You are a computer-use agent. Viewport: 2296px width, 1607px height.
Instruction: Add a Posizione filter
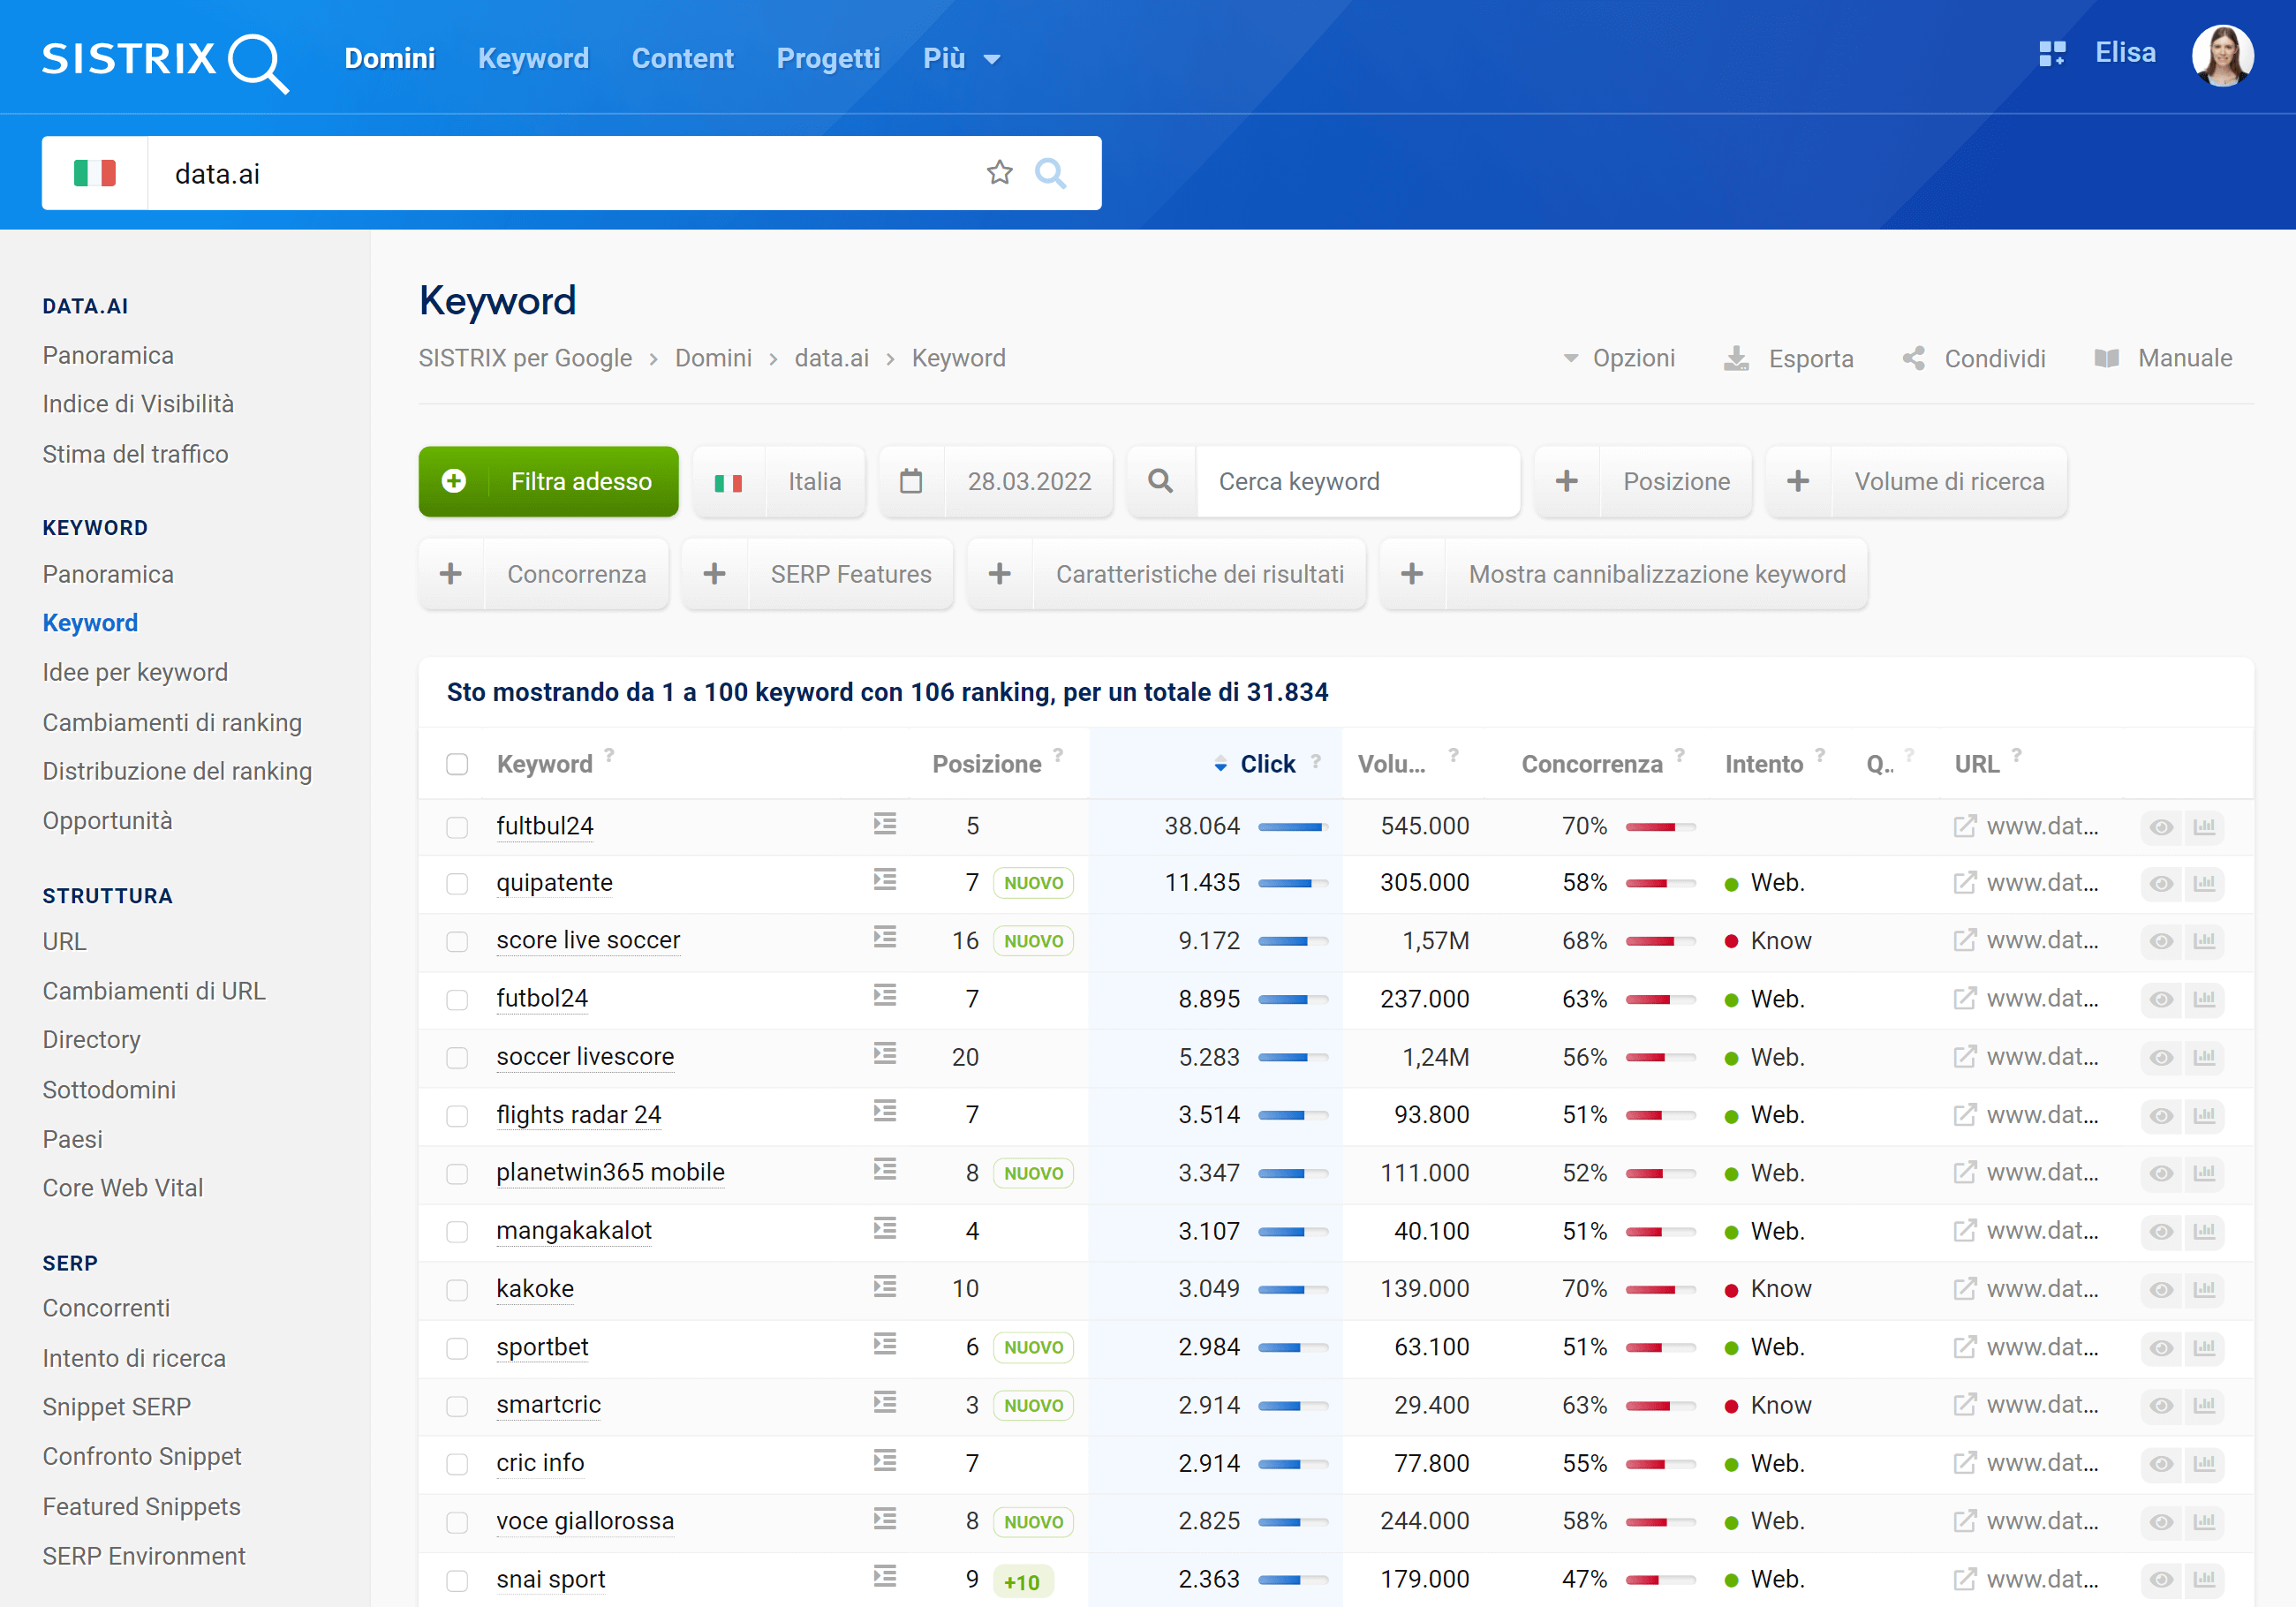(x=1643, y=481)
